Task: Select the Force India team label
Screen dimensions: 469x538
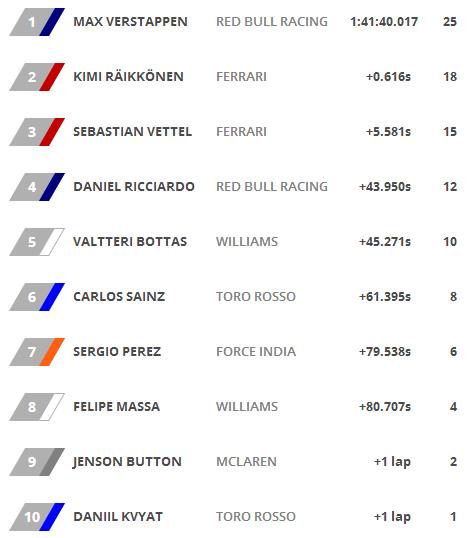Action: pos(256,352)
